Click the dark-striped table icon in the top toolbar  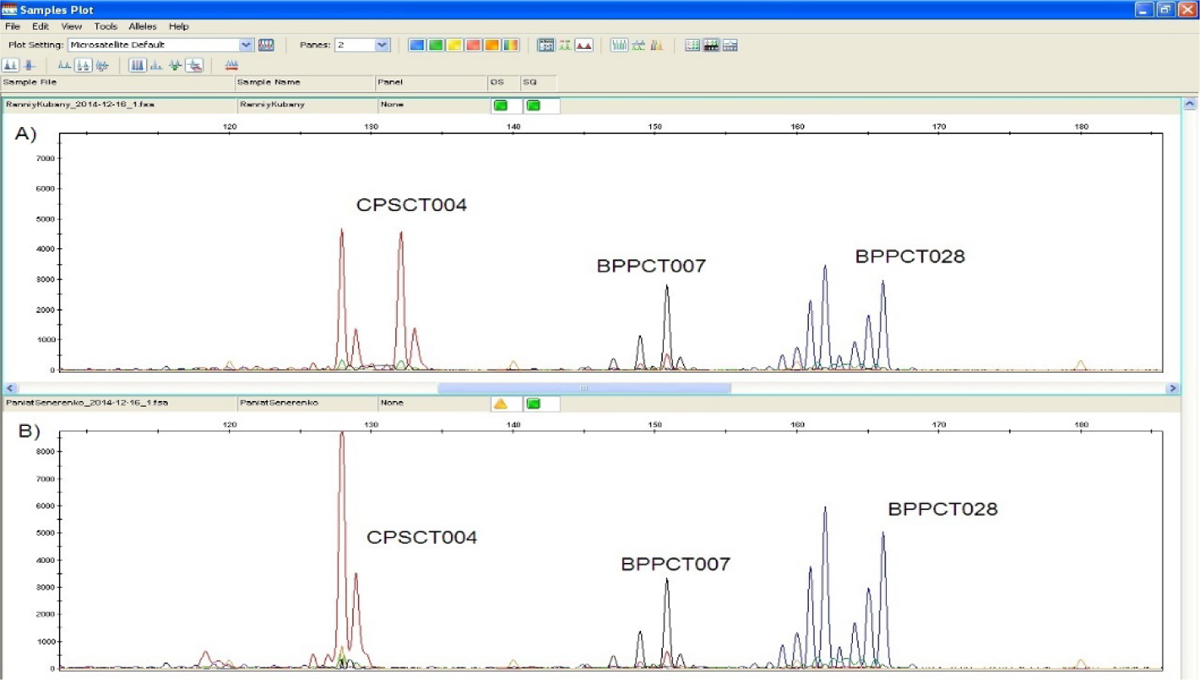[x=711, y=45]
